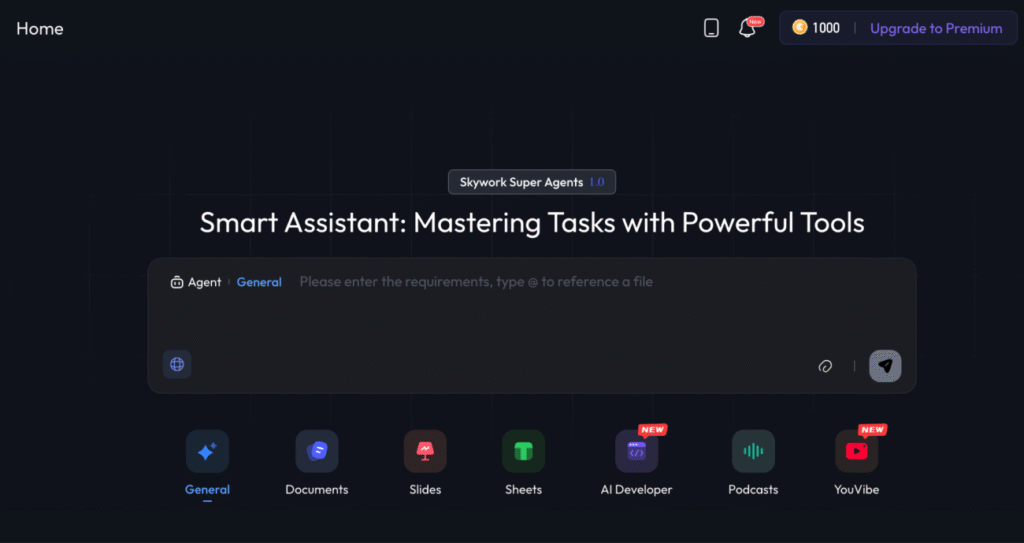Select the Podcasts agent icon
Image resolution: width=1024 pixels, height=543 pixels.
(x=753, y=452)
